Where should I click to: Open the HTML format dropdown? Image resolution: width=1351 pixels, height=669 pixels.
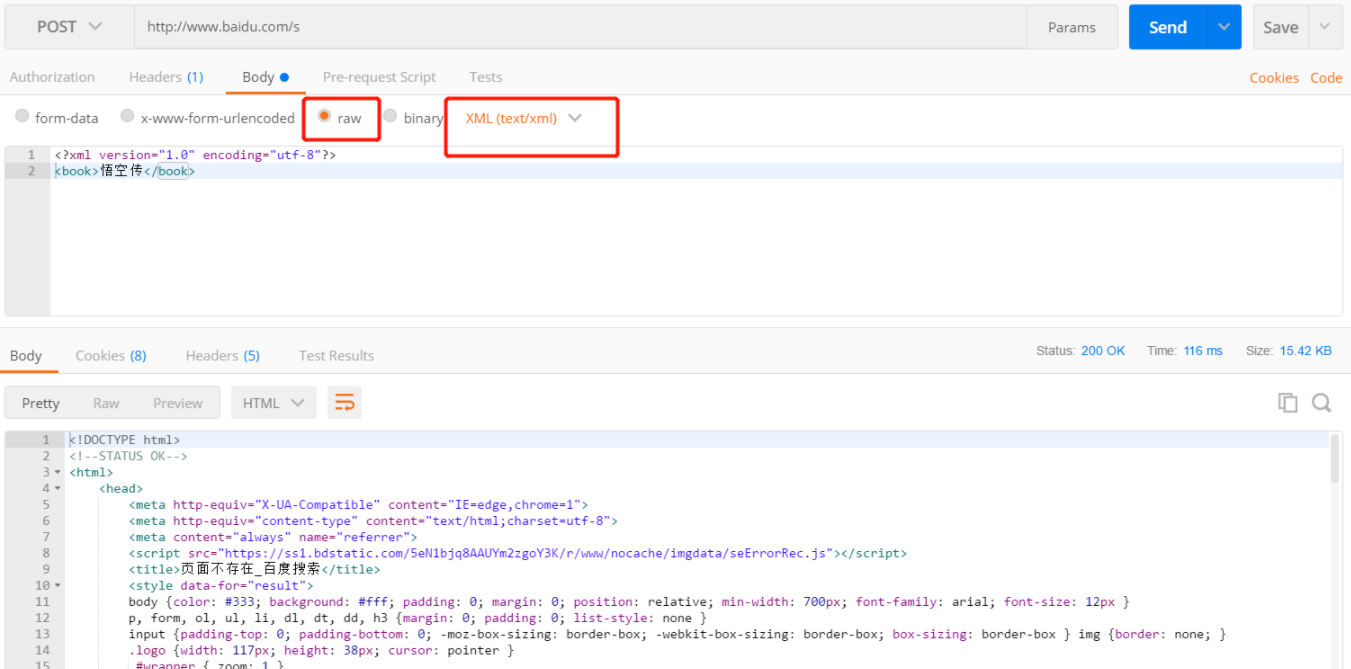tap(273, 403)
